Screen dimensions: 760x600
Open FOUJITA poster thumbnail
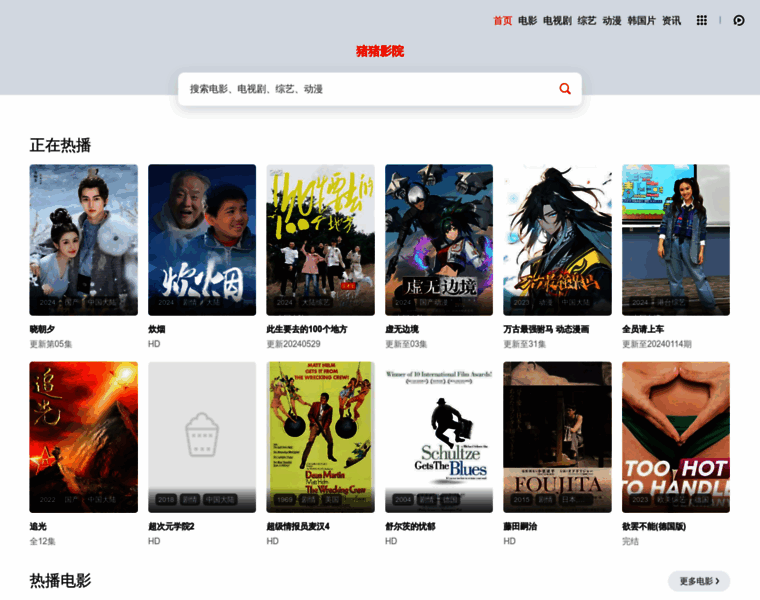(557, 437)
